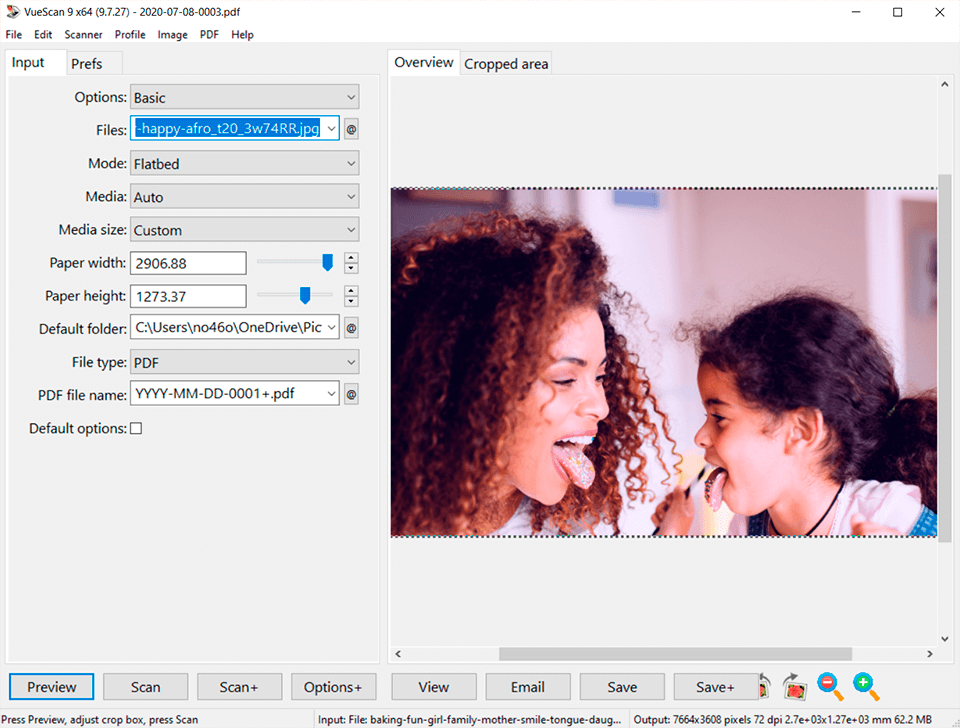Image resolution: width=960 pixels, height=728 pixels.
Task: Switch to the Cropped area tab
Action: (x=506, y=64)
